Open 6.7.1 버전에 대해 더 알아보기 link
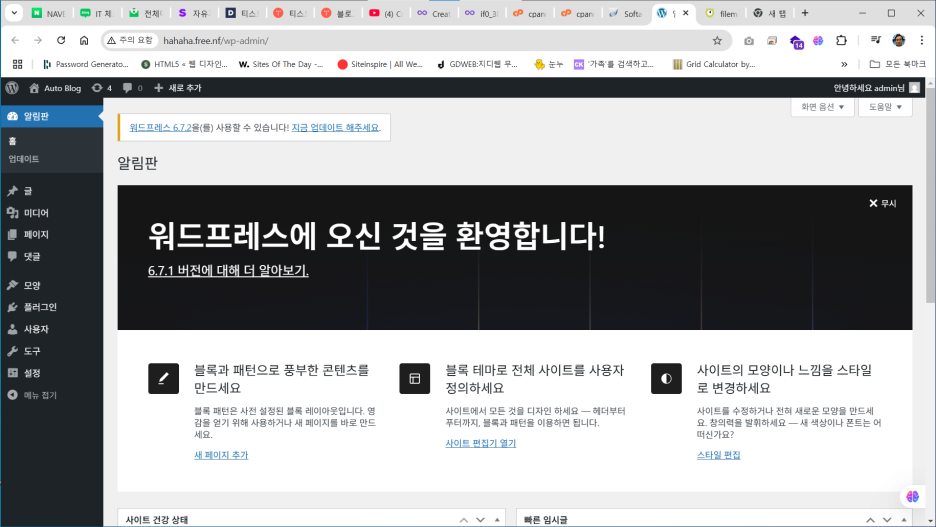 [228, 270]
